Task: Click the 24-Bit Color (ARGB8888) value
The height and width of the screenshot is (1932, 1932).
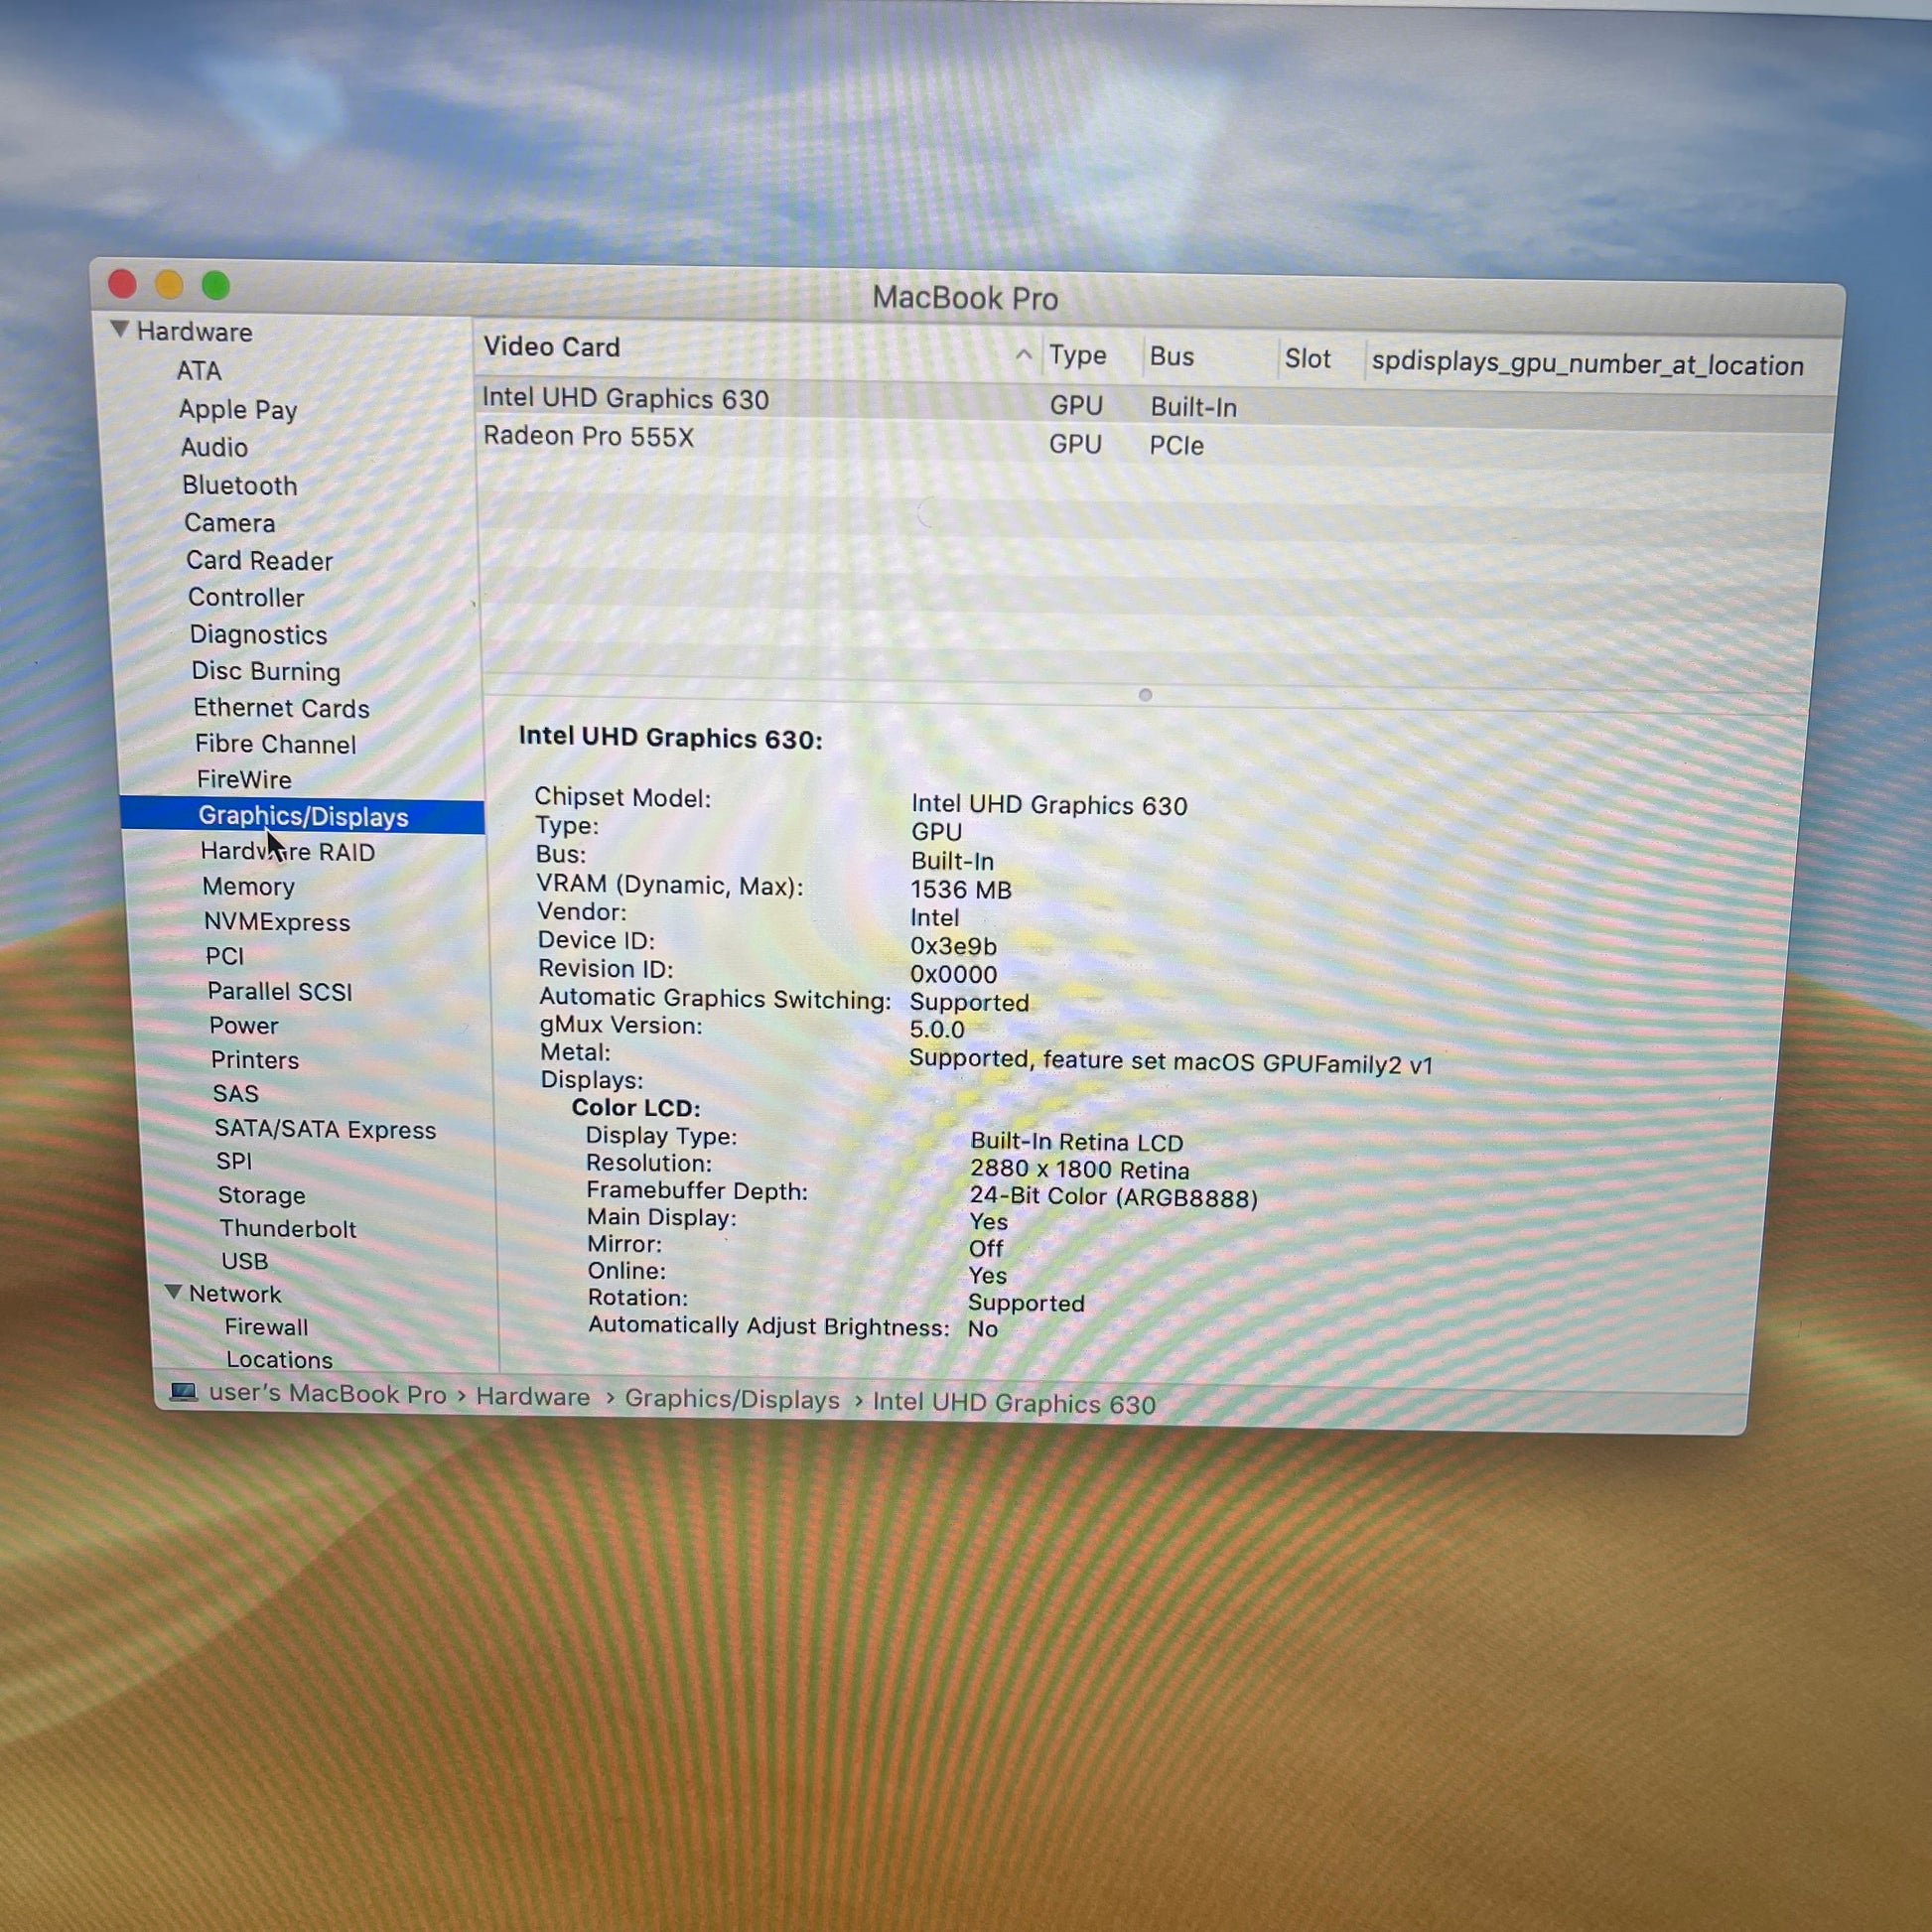Action: click(x=1113, y=1197)
